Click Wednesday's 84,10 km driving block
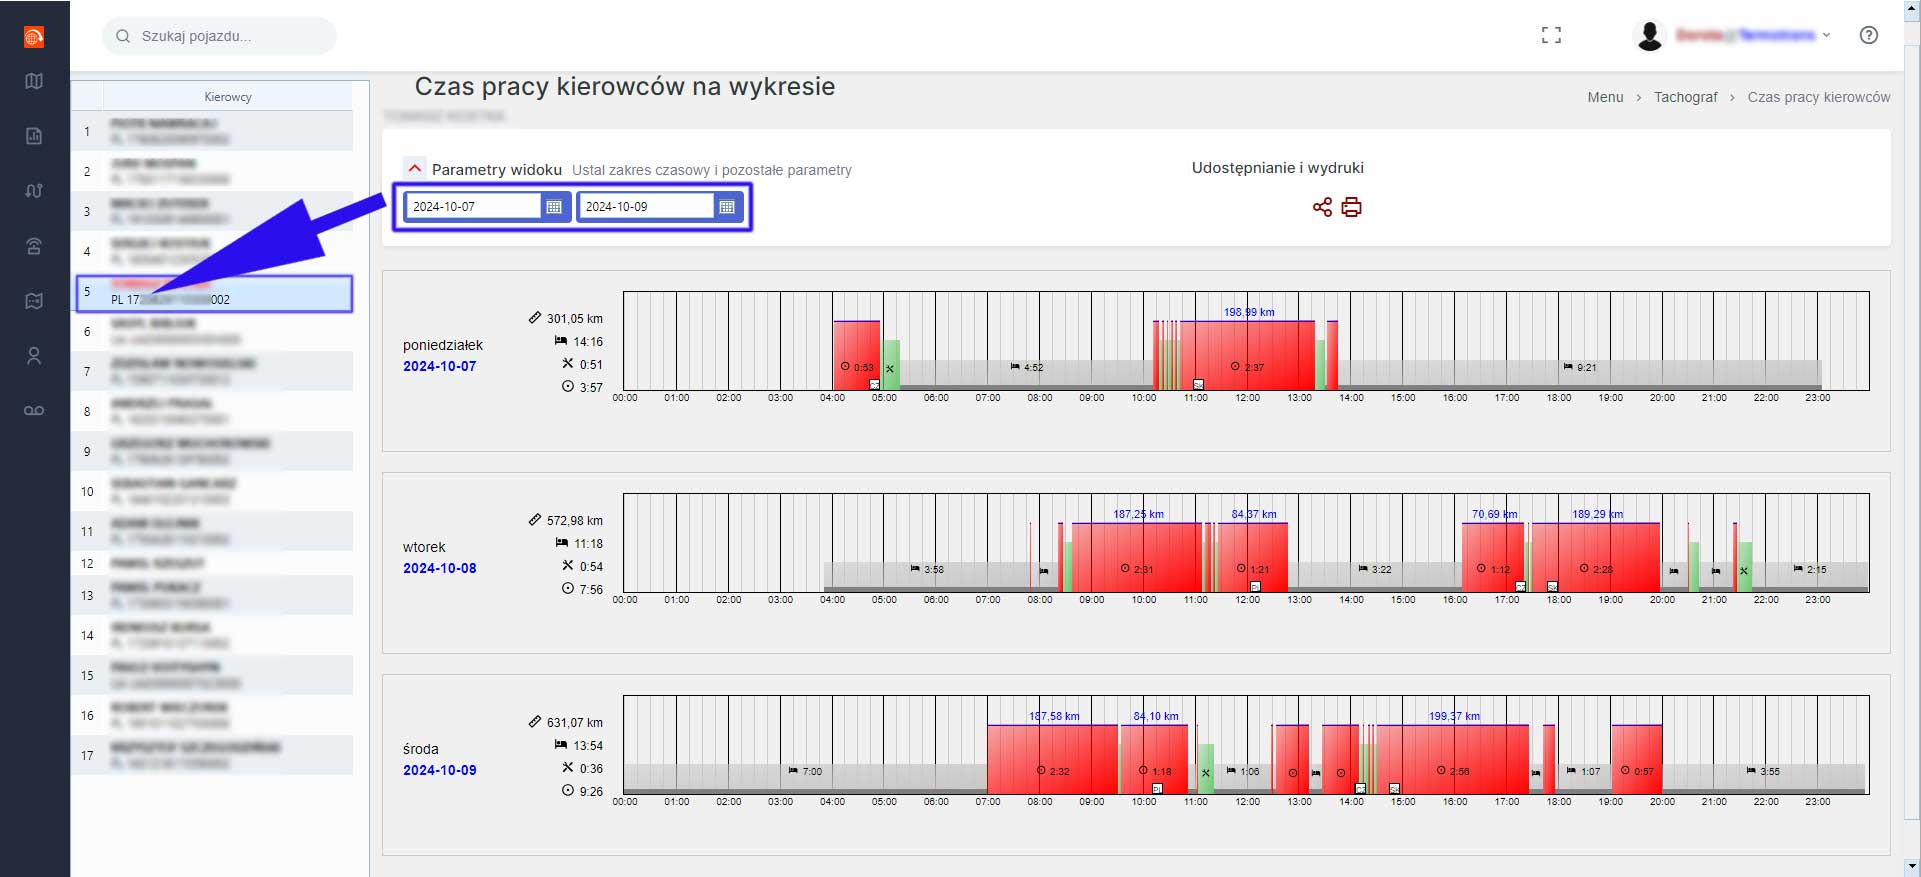The width and height of the screenshot is (1921, 877). click(1154, 759)
